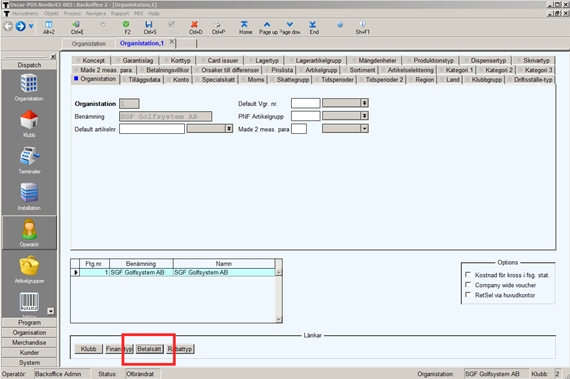Open the Default artikelnr. dropdown
Screen dimensions: 570x379
(x=229, y=129)
